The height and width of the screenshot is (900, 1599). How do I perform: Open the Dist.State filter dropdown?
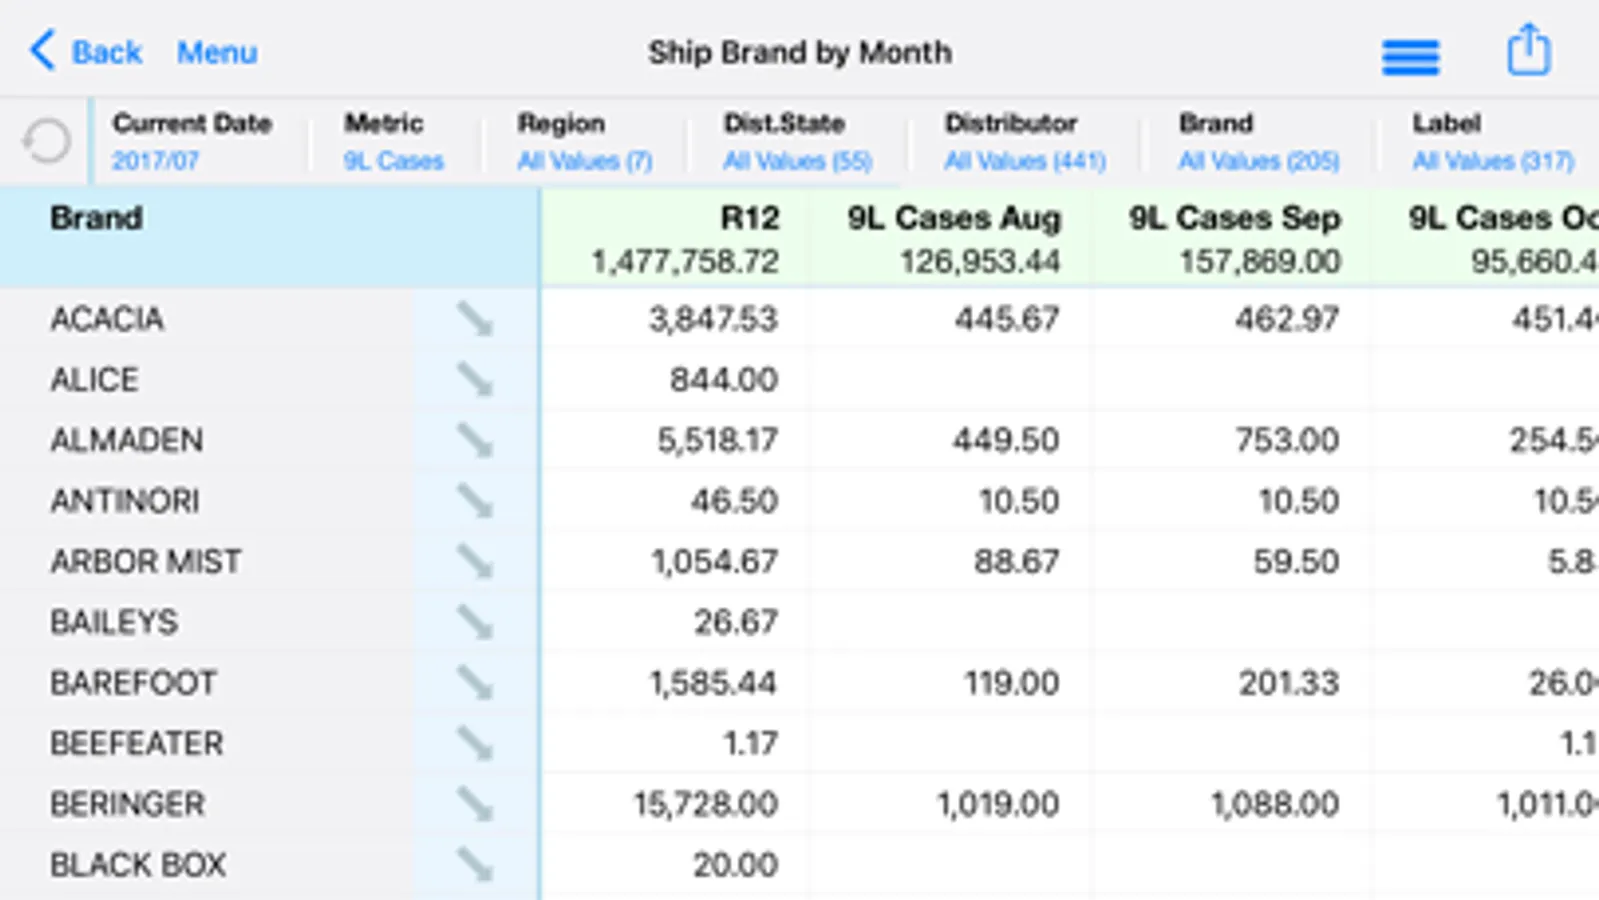(797, 142)
